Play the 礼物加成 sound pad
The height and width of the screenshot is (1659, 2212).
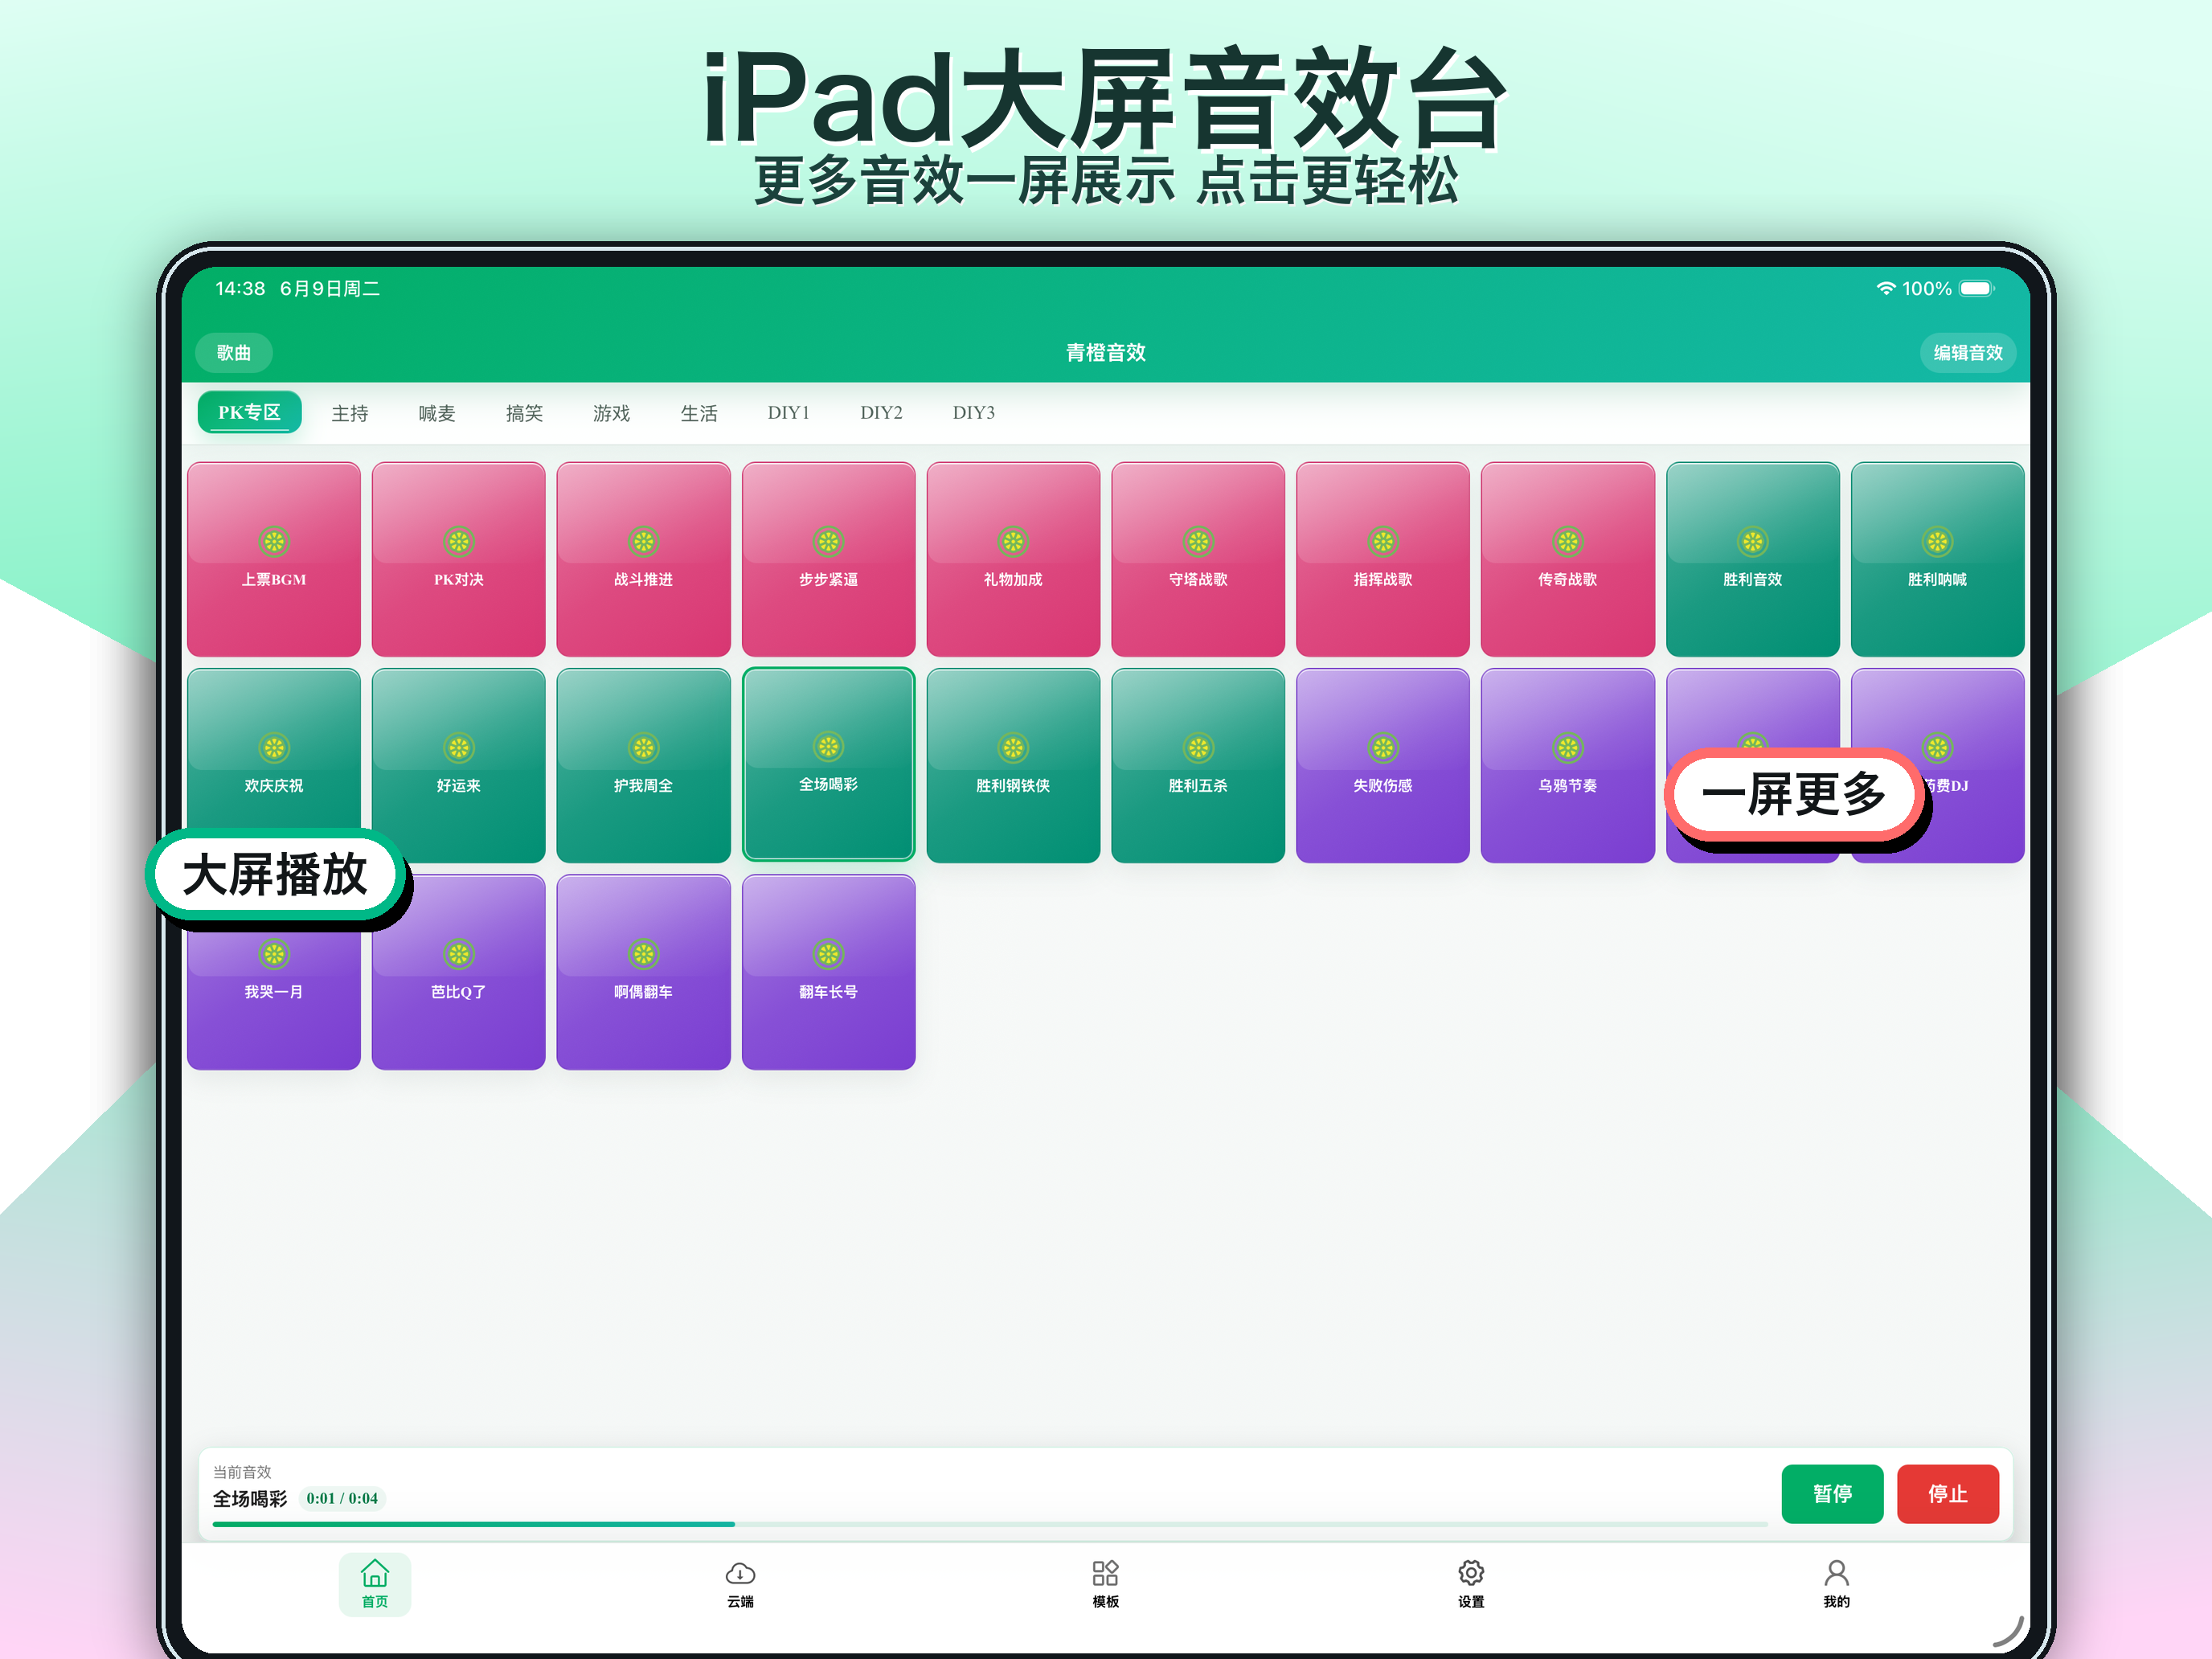1013,559
